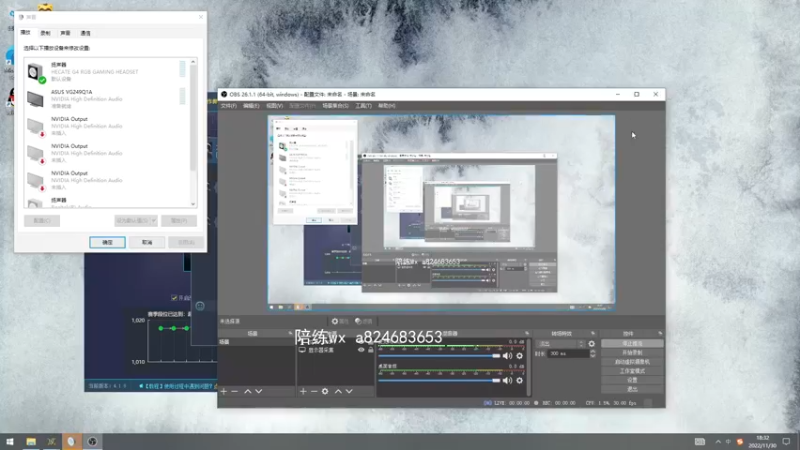Open File Explorer from the taskbar
Screen dimensions: 800x450
pos(31,441)
